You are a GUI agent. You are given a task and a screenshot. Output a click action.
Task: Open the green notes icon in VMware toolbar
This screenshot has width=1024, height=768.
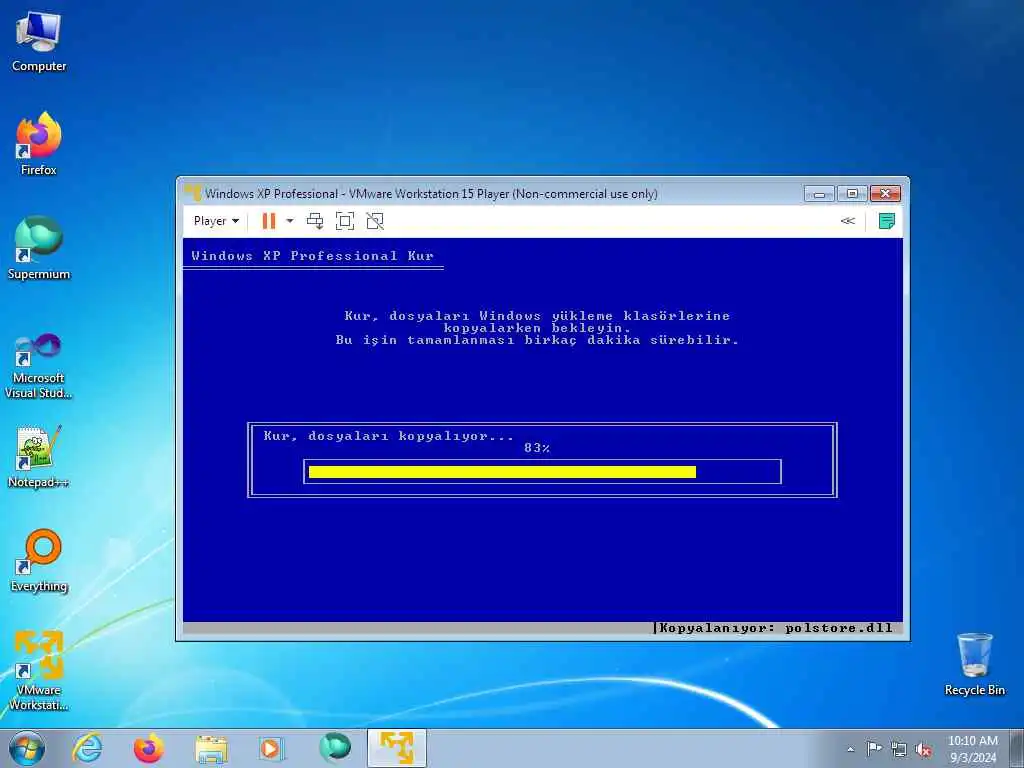point(886,221)
